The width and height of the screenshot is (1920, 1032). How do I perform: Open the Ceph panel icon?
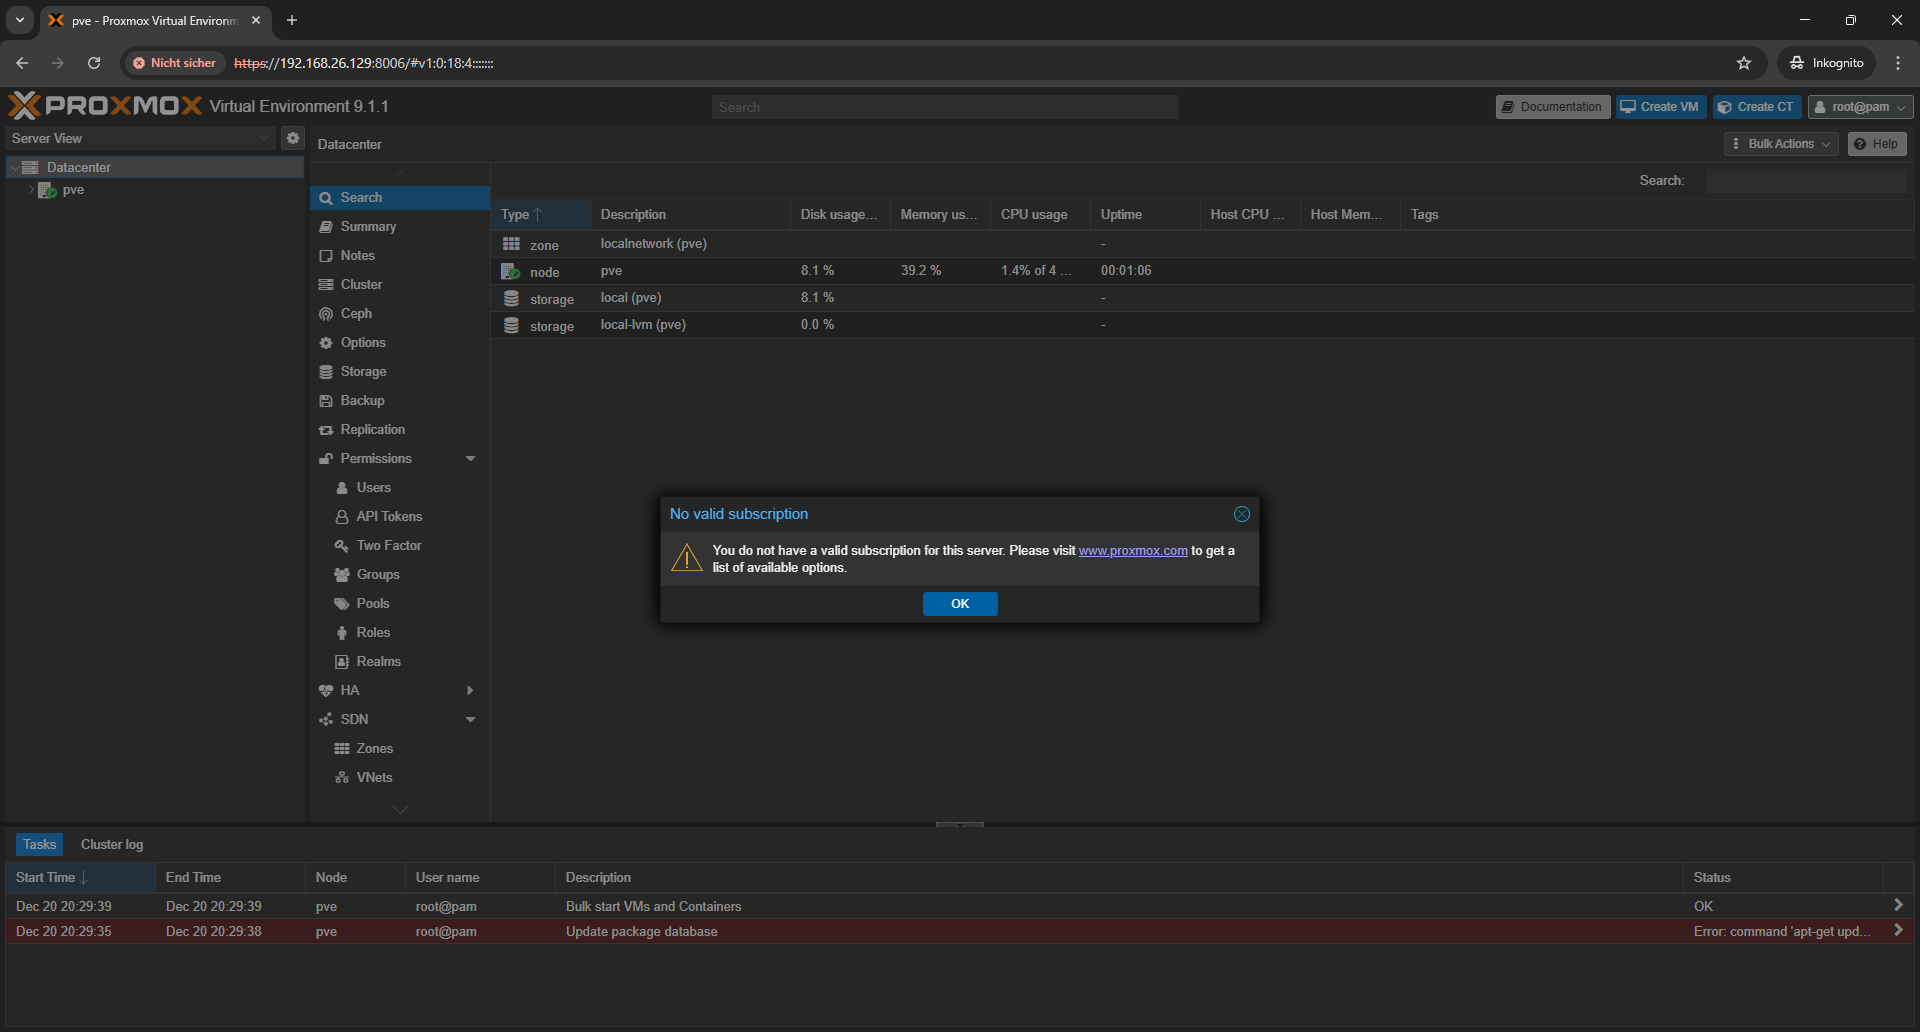pyautogui.click(x=326, y=313)
